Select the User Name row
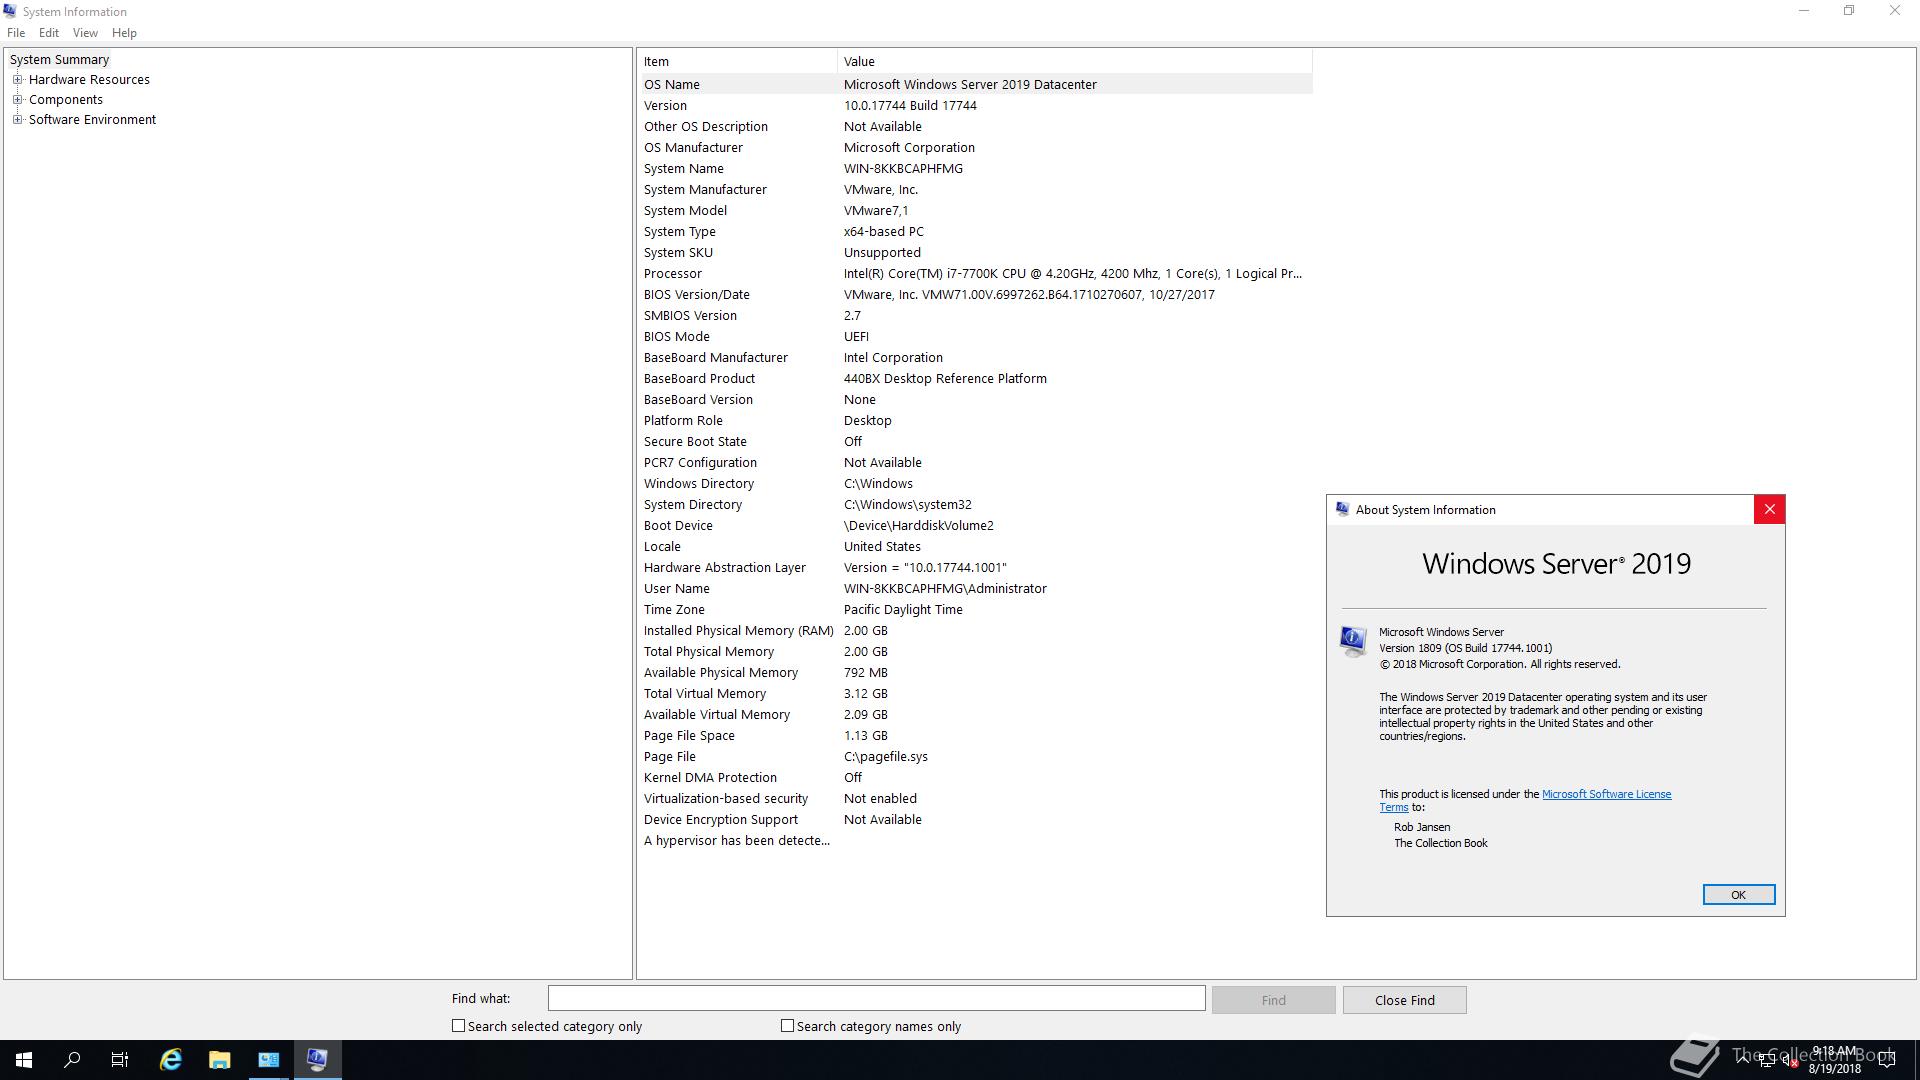1920x1080 pixels. (x=976, y=588)
